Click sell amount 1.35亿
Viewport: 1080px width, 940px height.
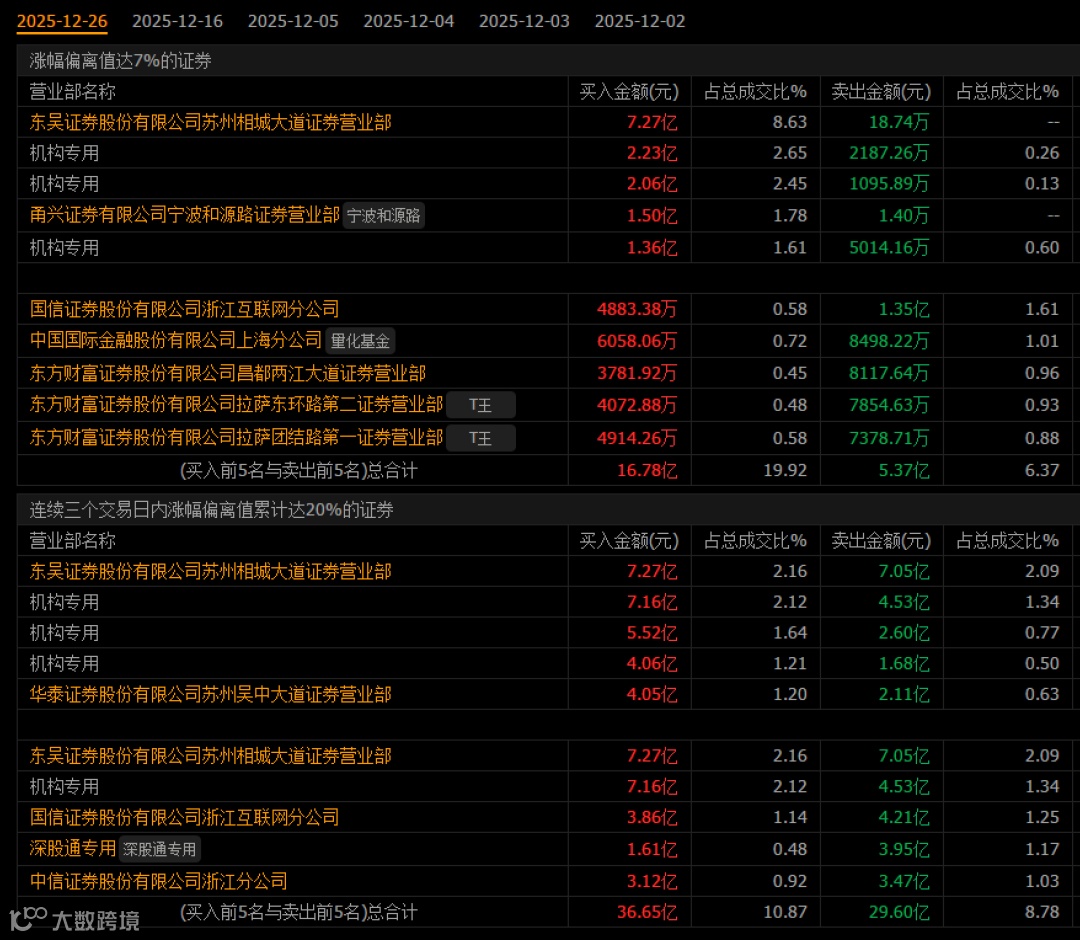[x=904, y=309]
